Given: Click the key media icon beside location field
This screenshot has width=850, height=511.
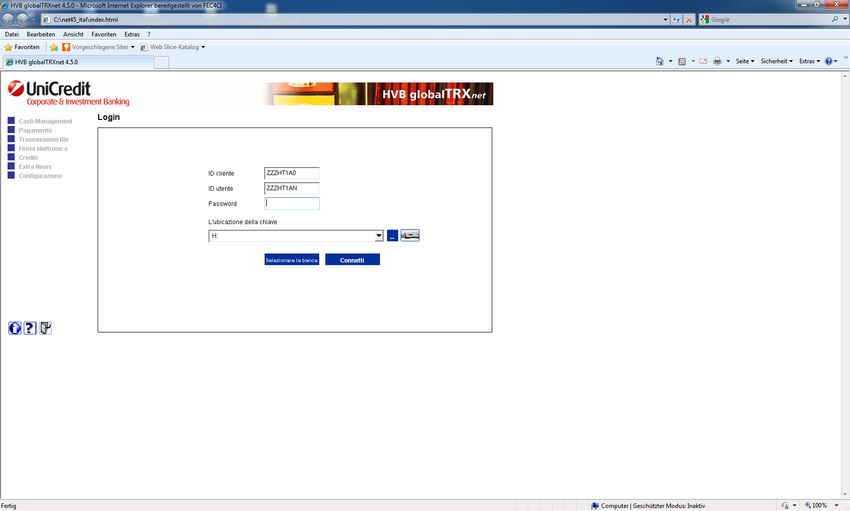Looking at the screenshot, I should click(x=410, y=236).
